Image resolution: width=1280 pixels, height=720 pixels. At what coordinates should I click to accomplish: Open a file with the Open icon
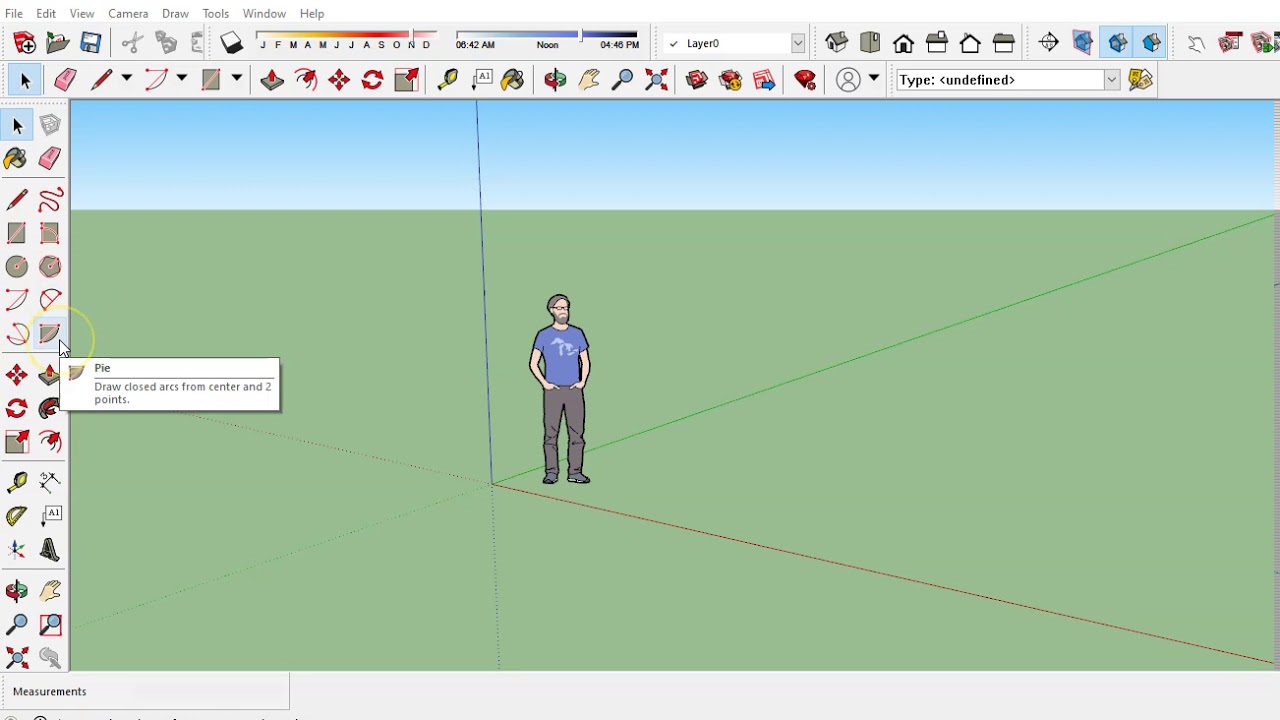click(x=58, y=43)
